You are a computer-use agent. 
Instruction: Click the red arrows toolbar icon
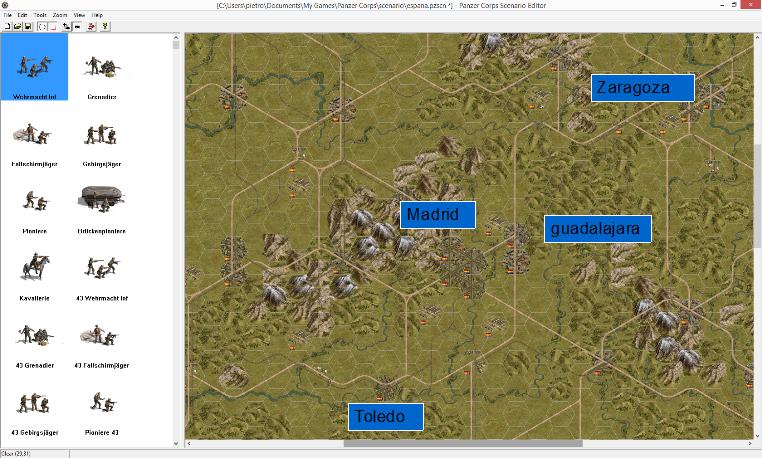(x=91, y=26)
